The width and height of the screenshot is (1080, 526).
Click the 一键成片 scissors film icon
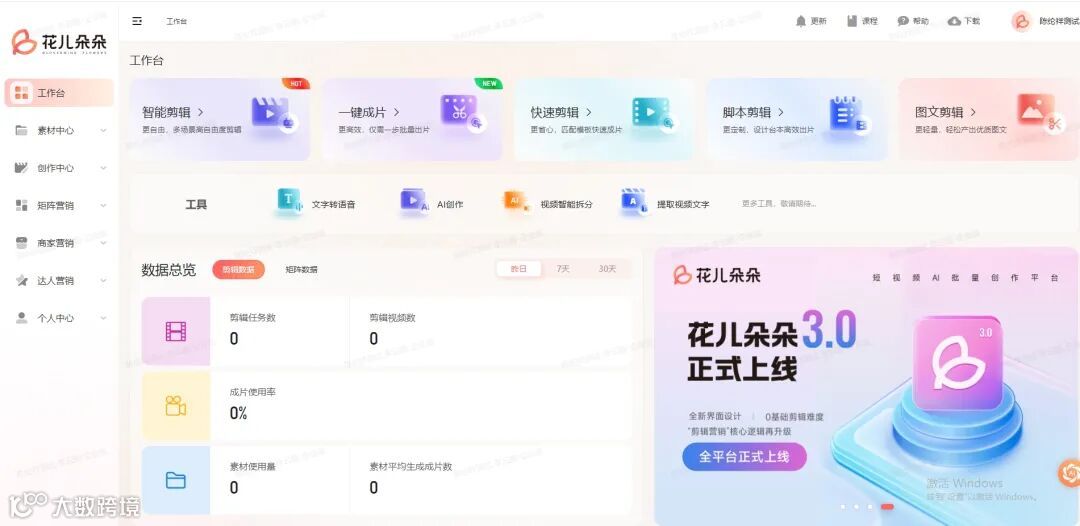point(464,112)
